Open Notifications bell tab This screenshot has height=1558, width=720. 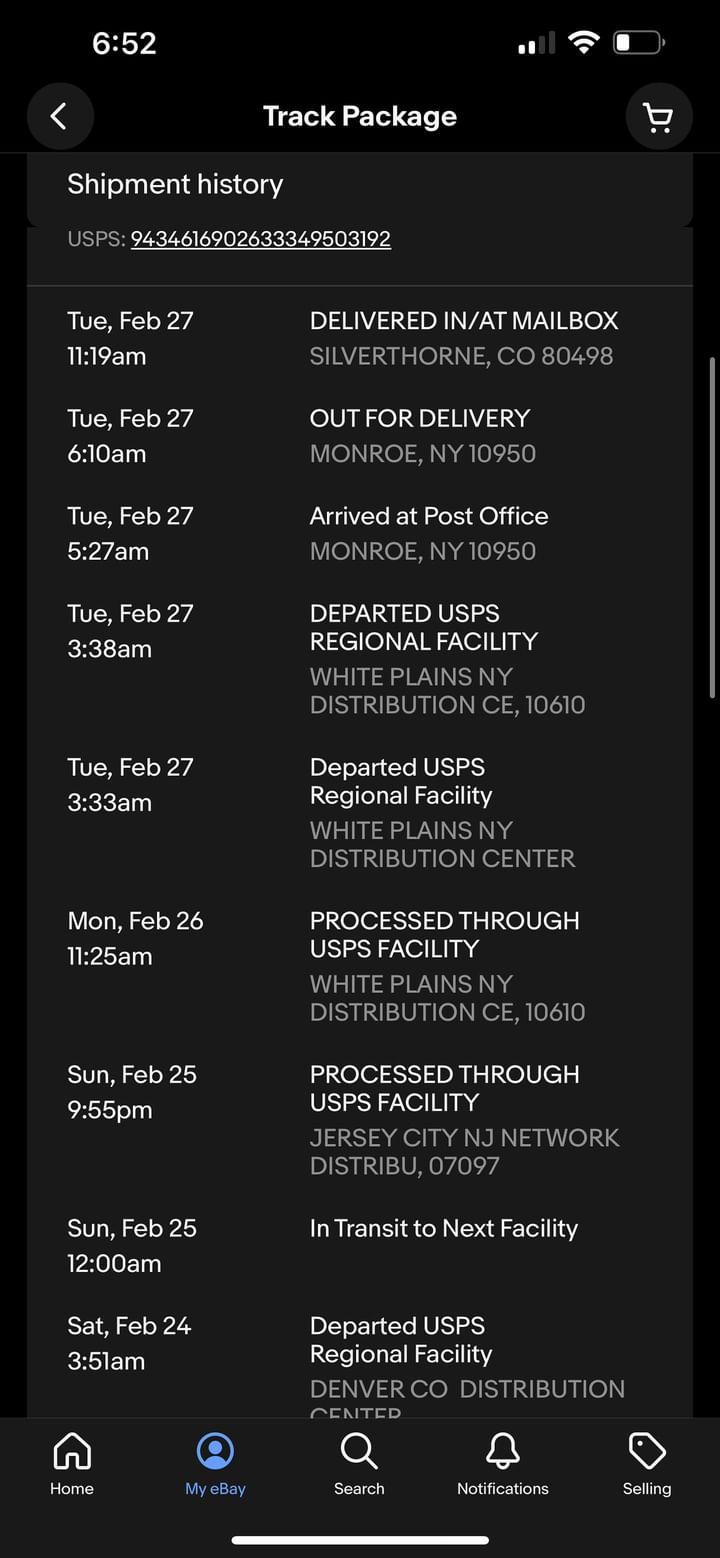point(502,1463)
